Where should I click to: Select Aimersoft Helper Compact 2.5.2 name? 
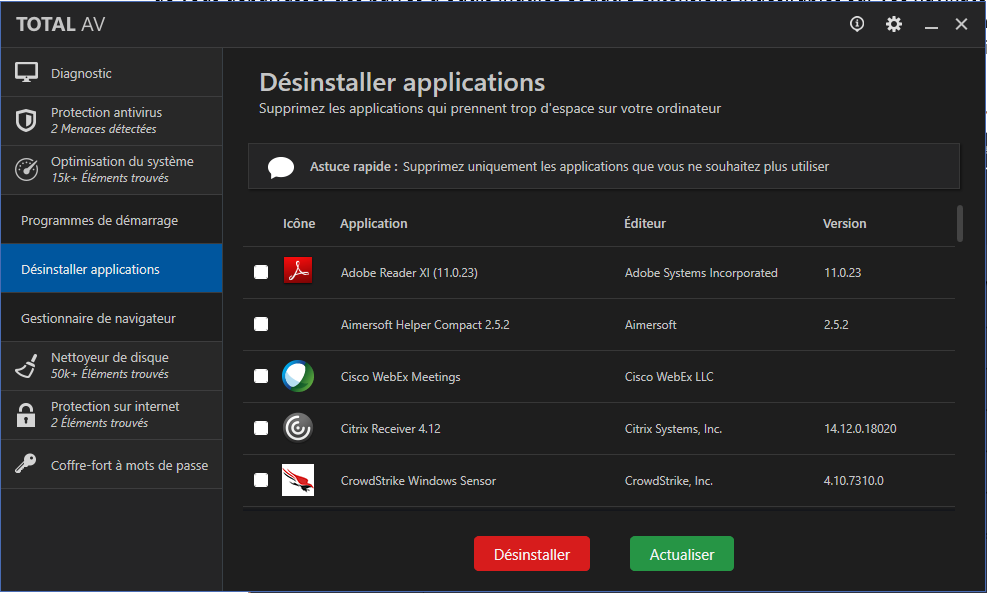pos(425,325)
